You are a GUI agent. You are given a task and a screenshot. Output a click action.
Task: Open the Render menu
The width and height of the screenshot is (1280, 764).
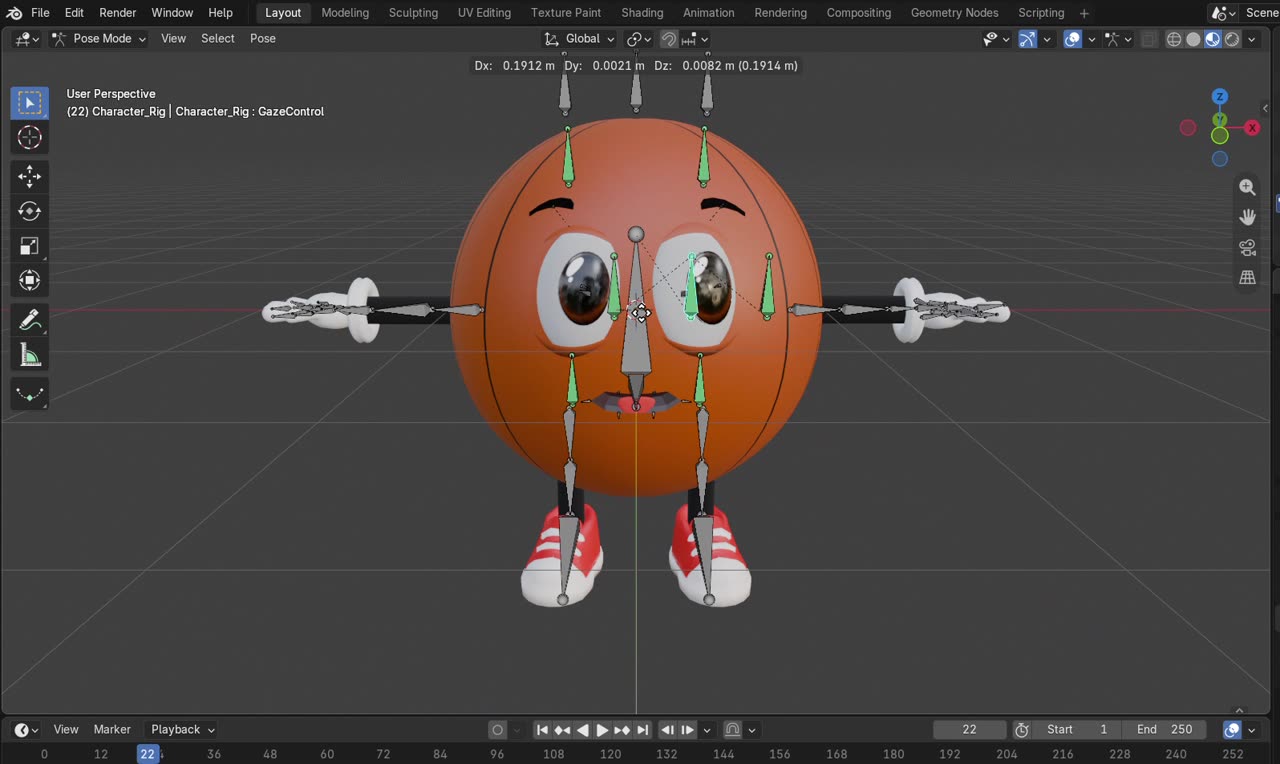tap(118, 13)
